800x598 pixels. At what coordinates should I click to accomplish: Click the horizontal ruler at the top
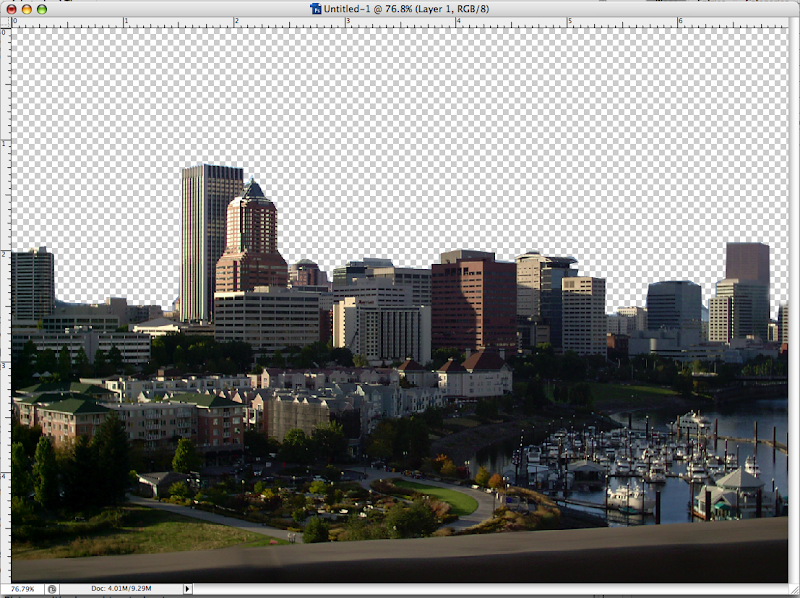pos(400,21)
